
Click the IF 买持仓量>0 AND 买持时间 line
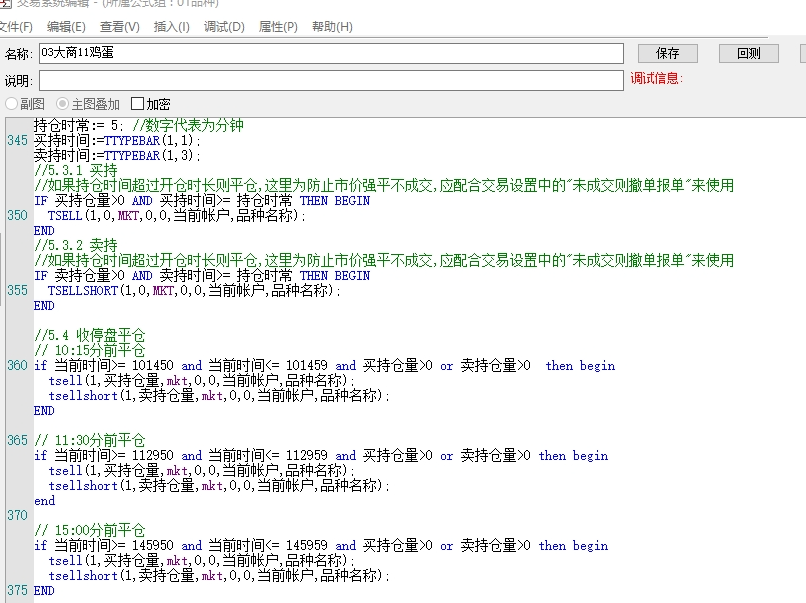point(202,200)
